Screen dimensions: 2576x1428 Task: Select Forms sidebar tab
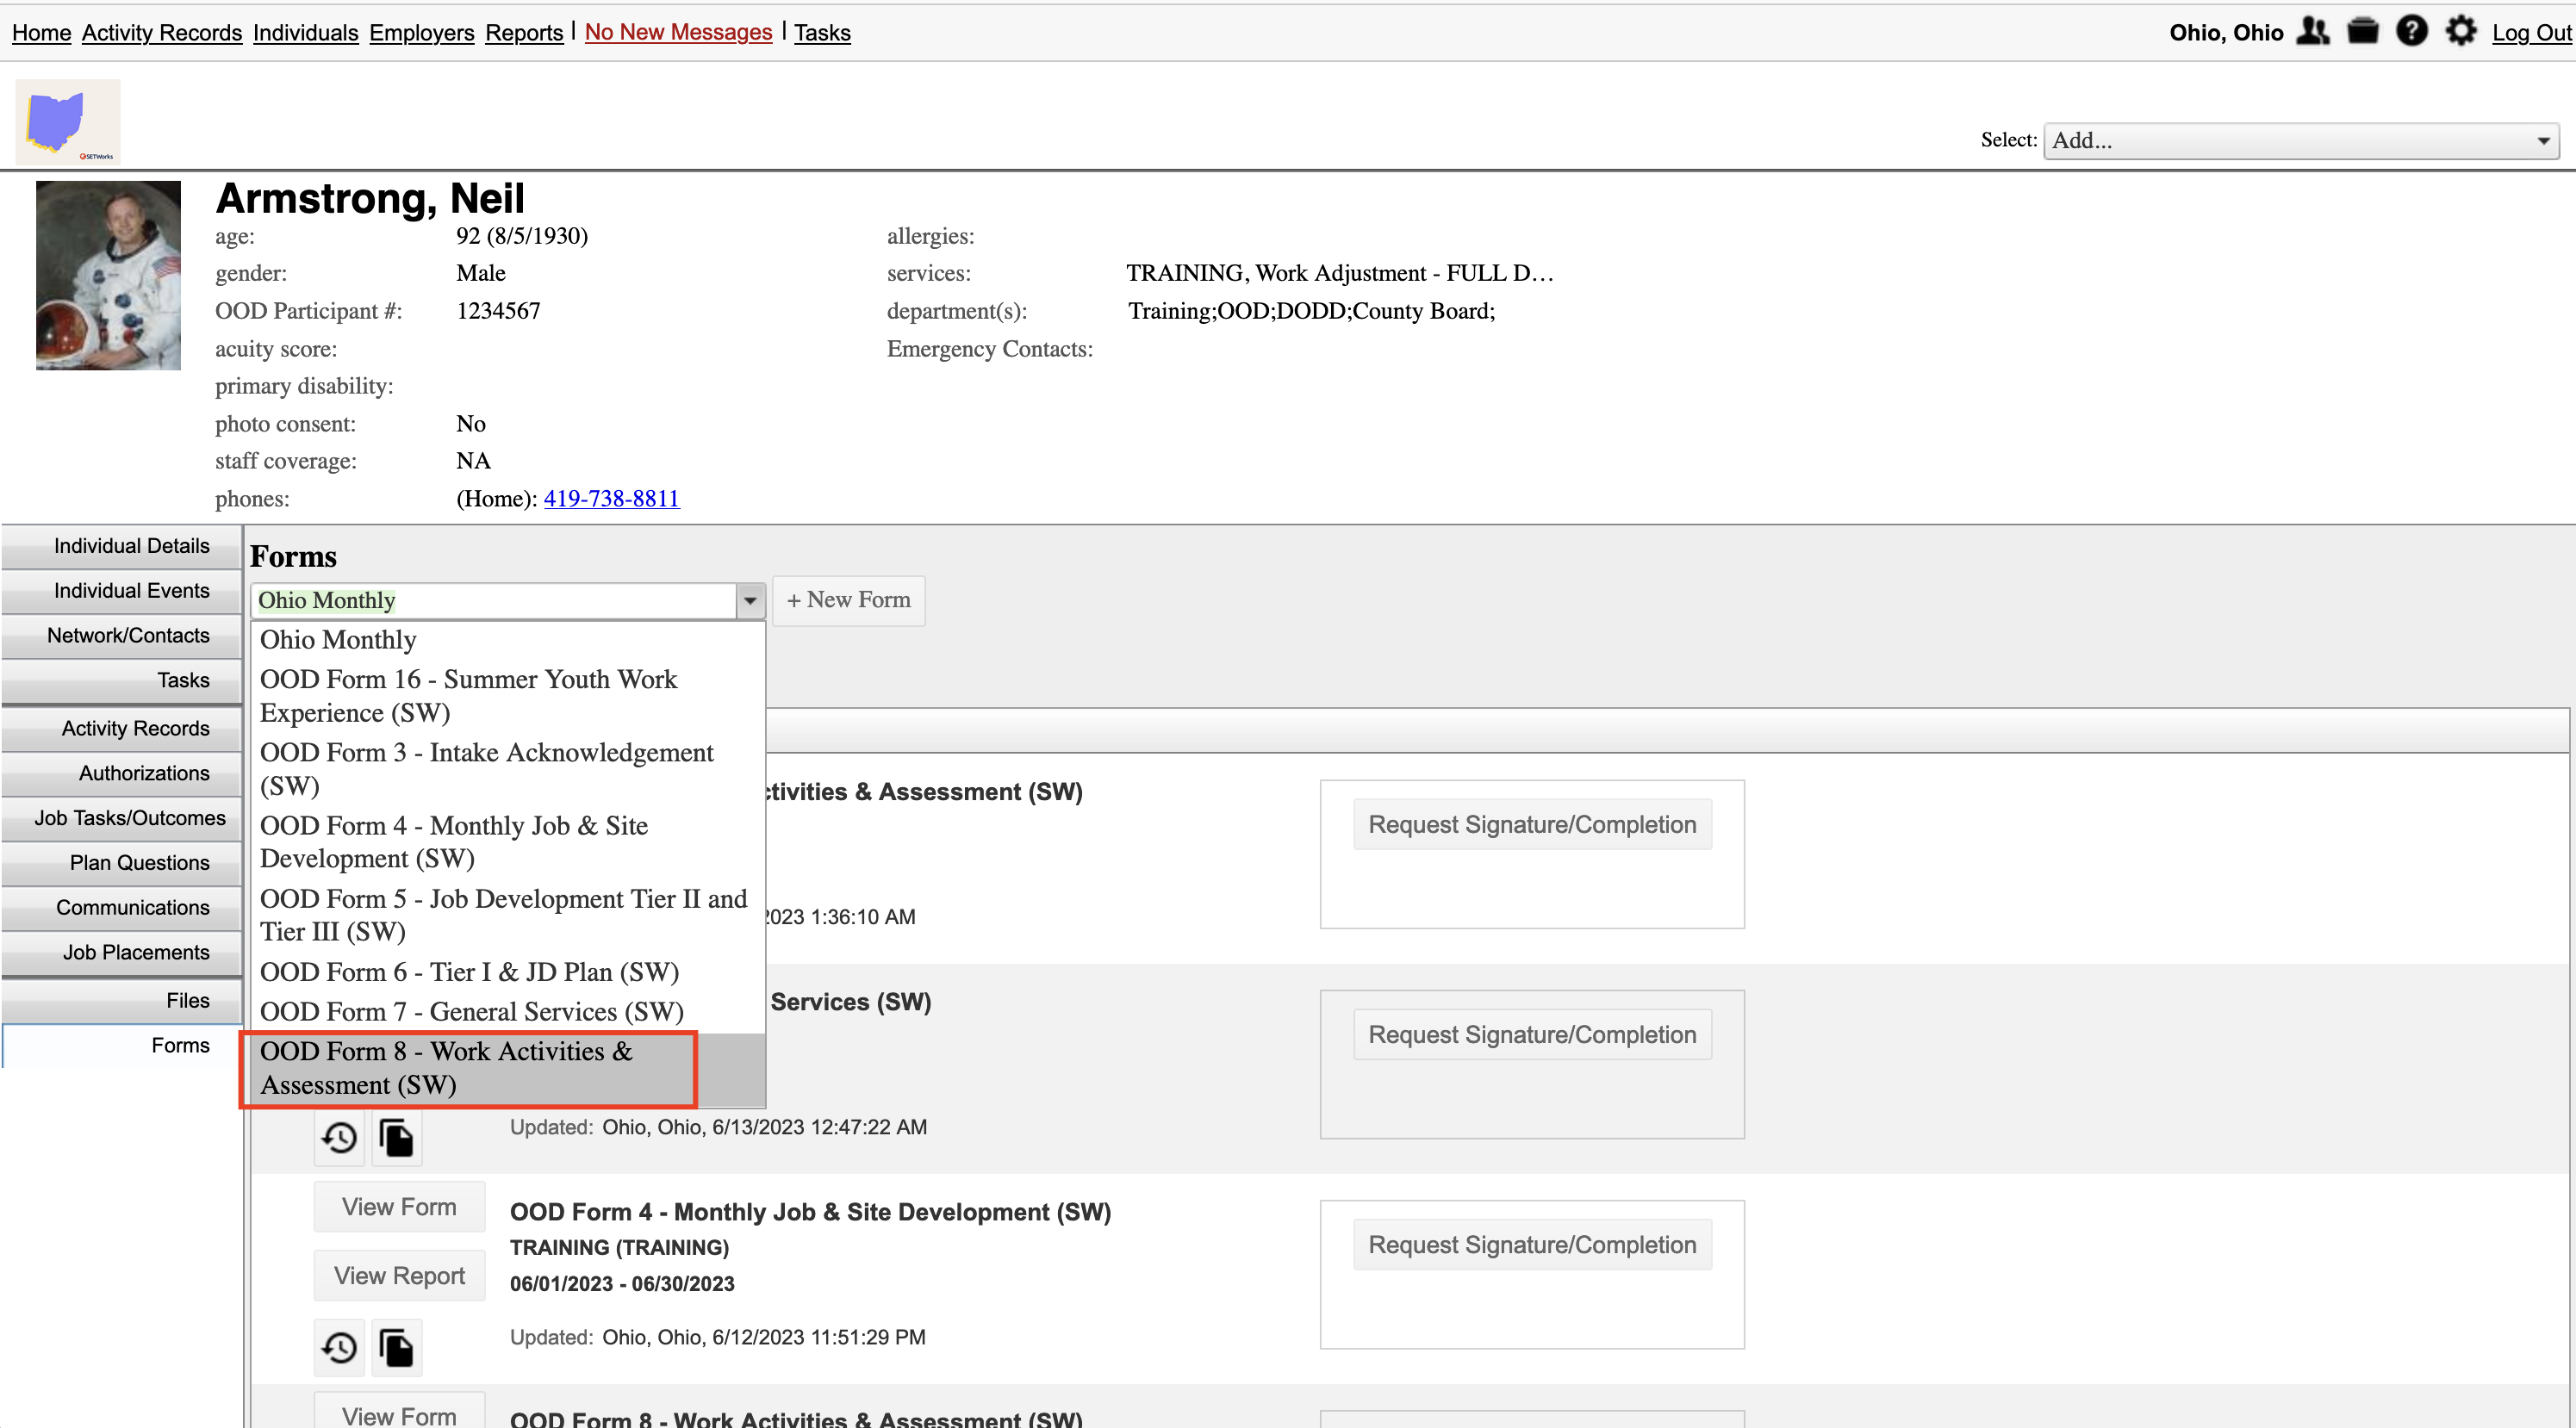click(x=122, y=1046)
